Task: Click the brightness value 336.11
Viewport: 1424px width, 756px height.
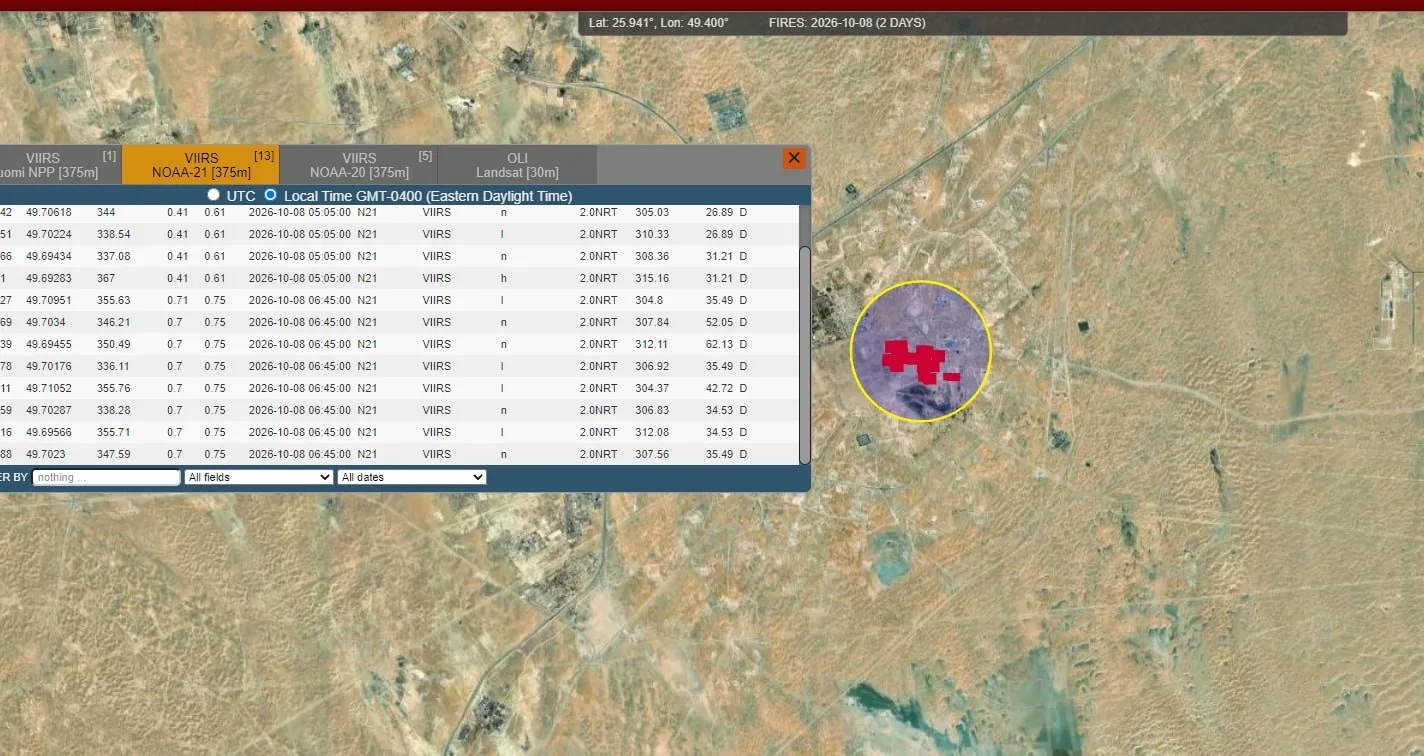Action: (113, 366)
